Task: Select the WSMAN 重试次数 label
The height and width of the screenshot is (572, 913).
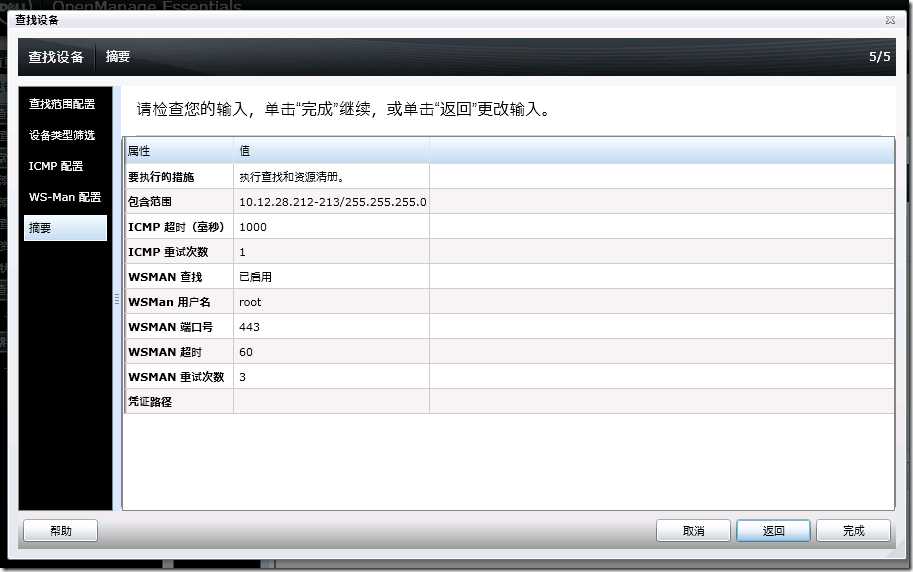Action: pos(176,377)
